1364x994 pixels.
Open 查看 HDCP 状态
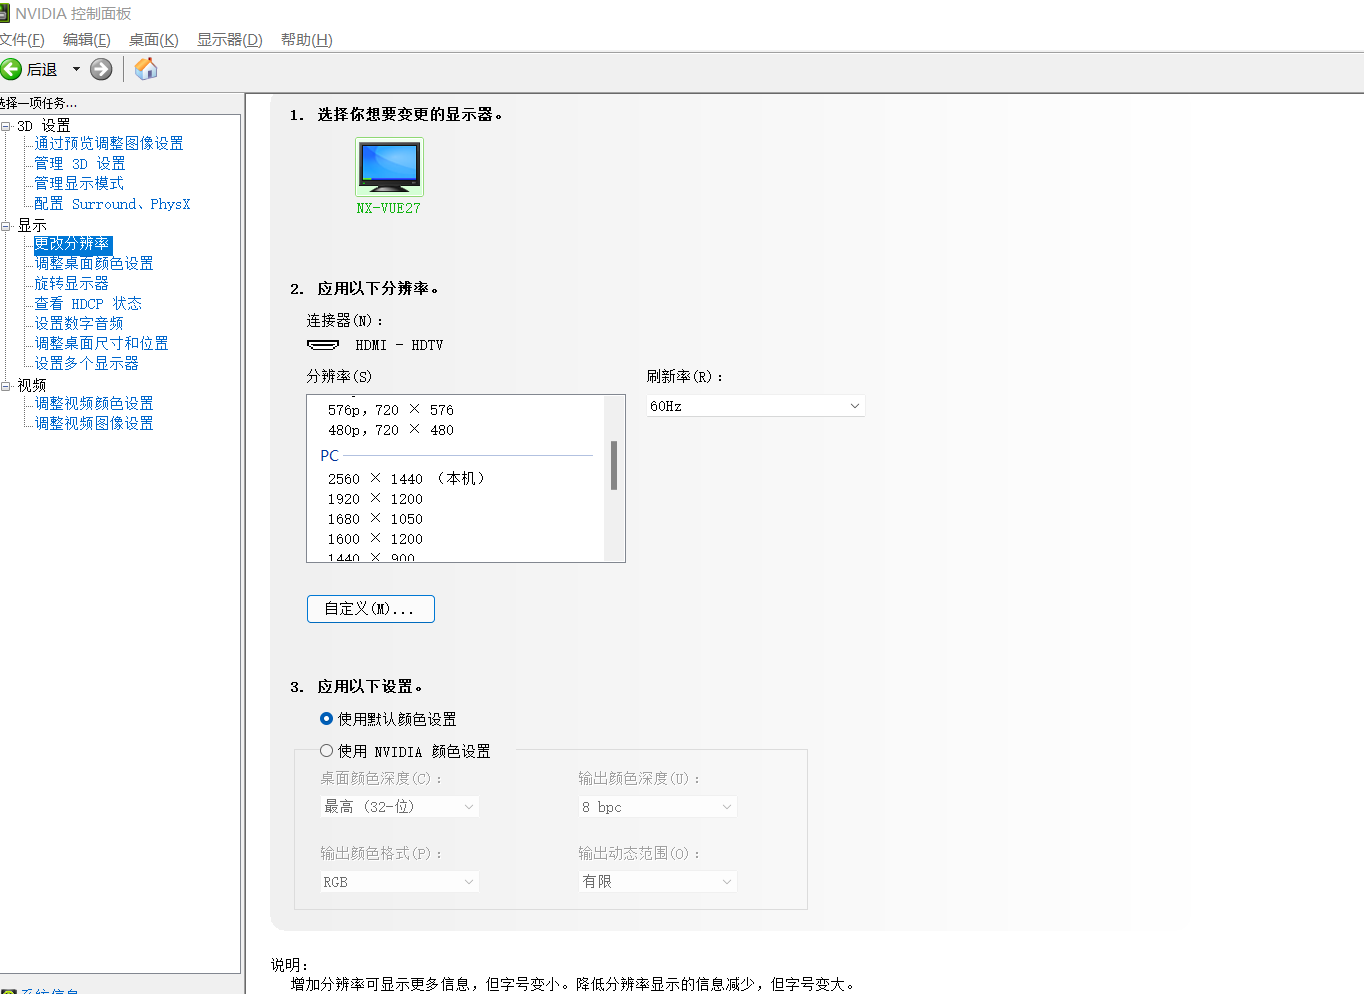[x=88, y=304]
